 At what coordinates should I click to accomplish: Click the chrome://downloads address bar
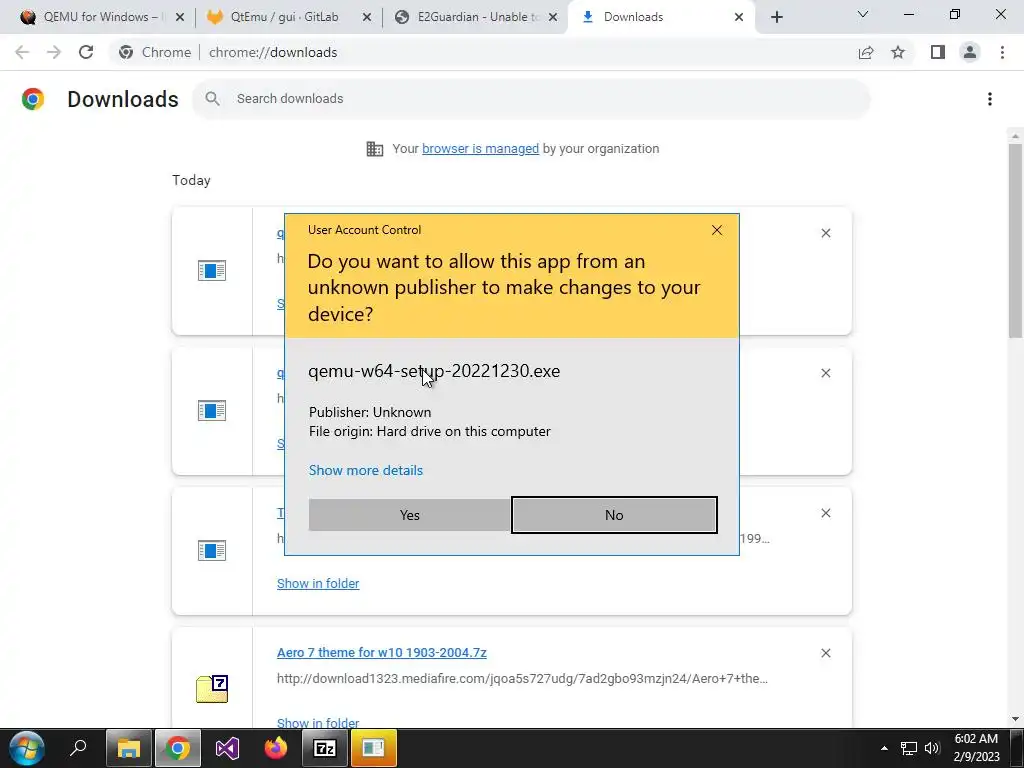(x=482, y=52)
